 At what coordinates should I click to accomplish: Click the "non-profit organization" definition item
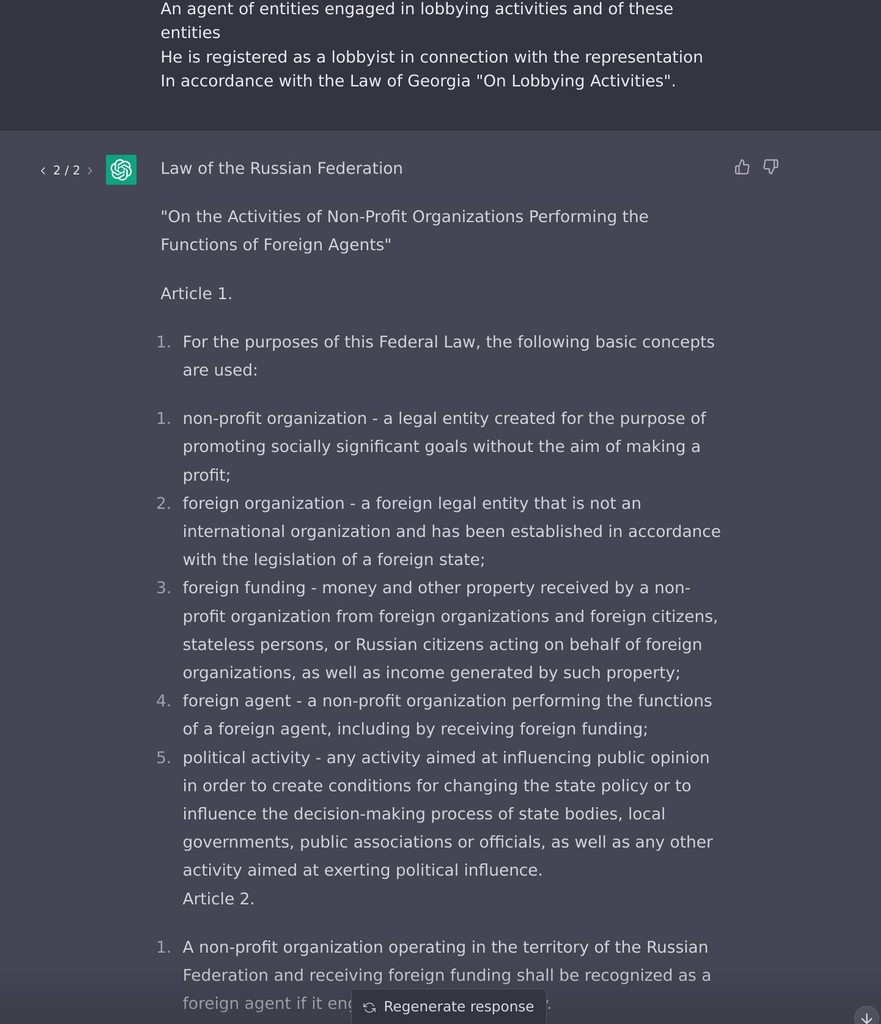pyautogui.click(x=441, y=446)
